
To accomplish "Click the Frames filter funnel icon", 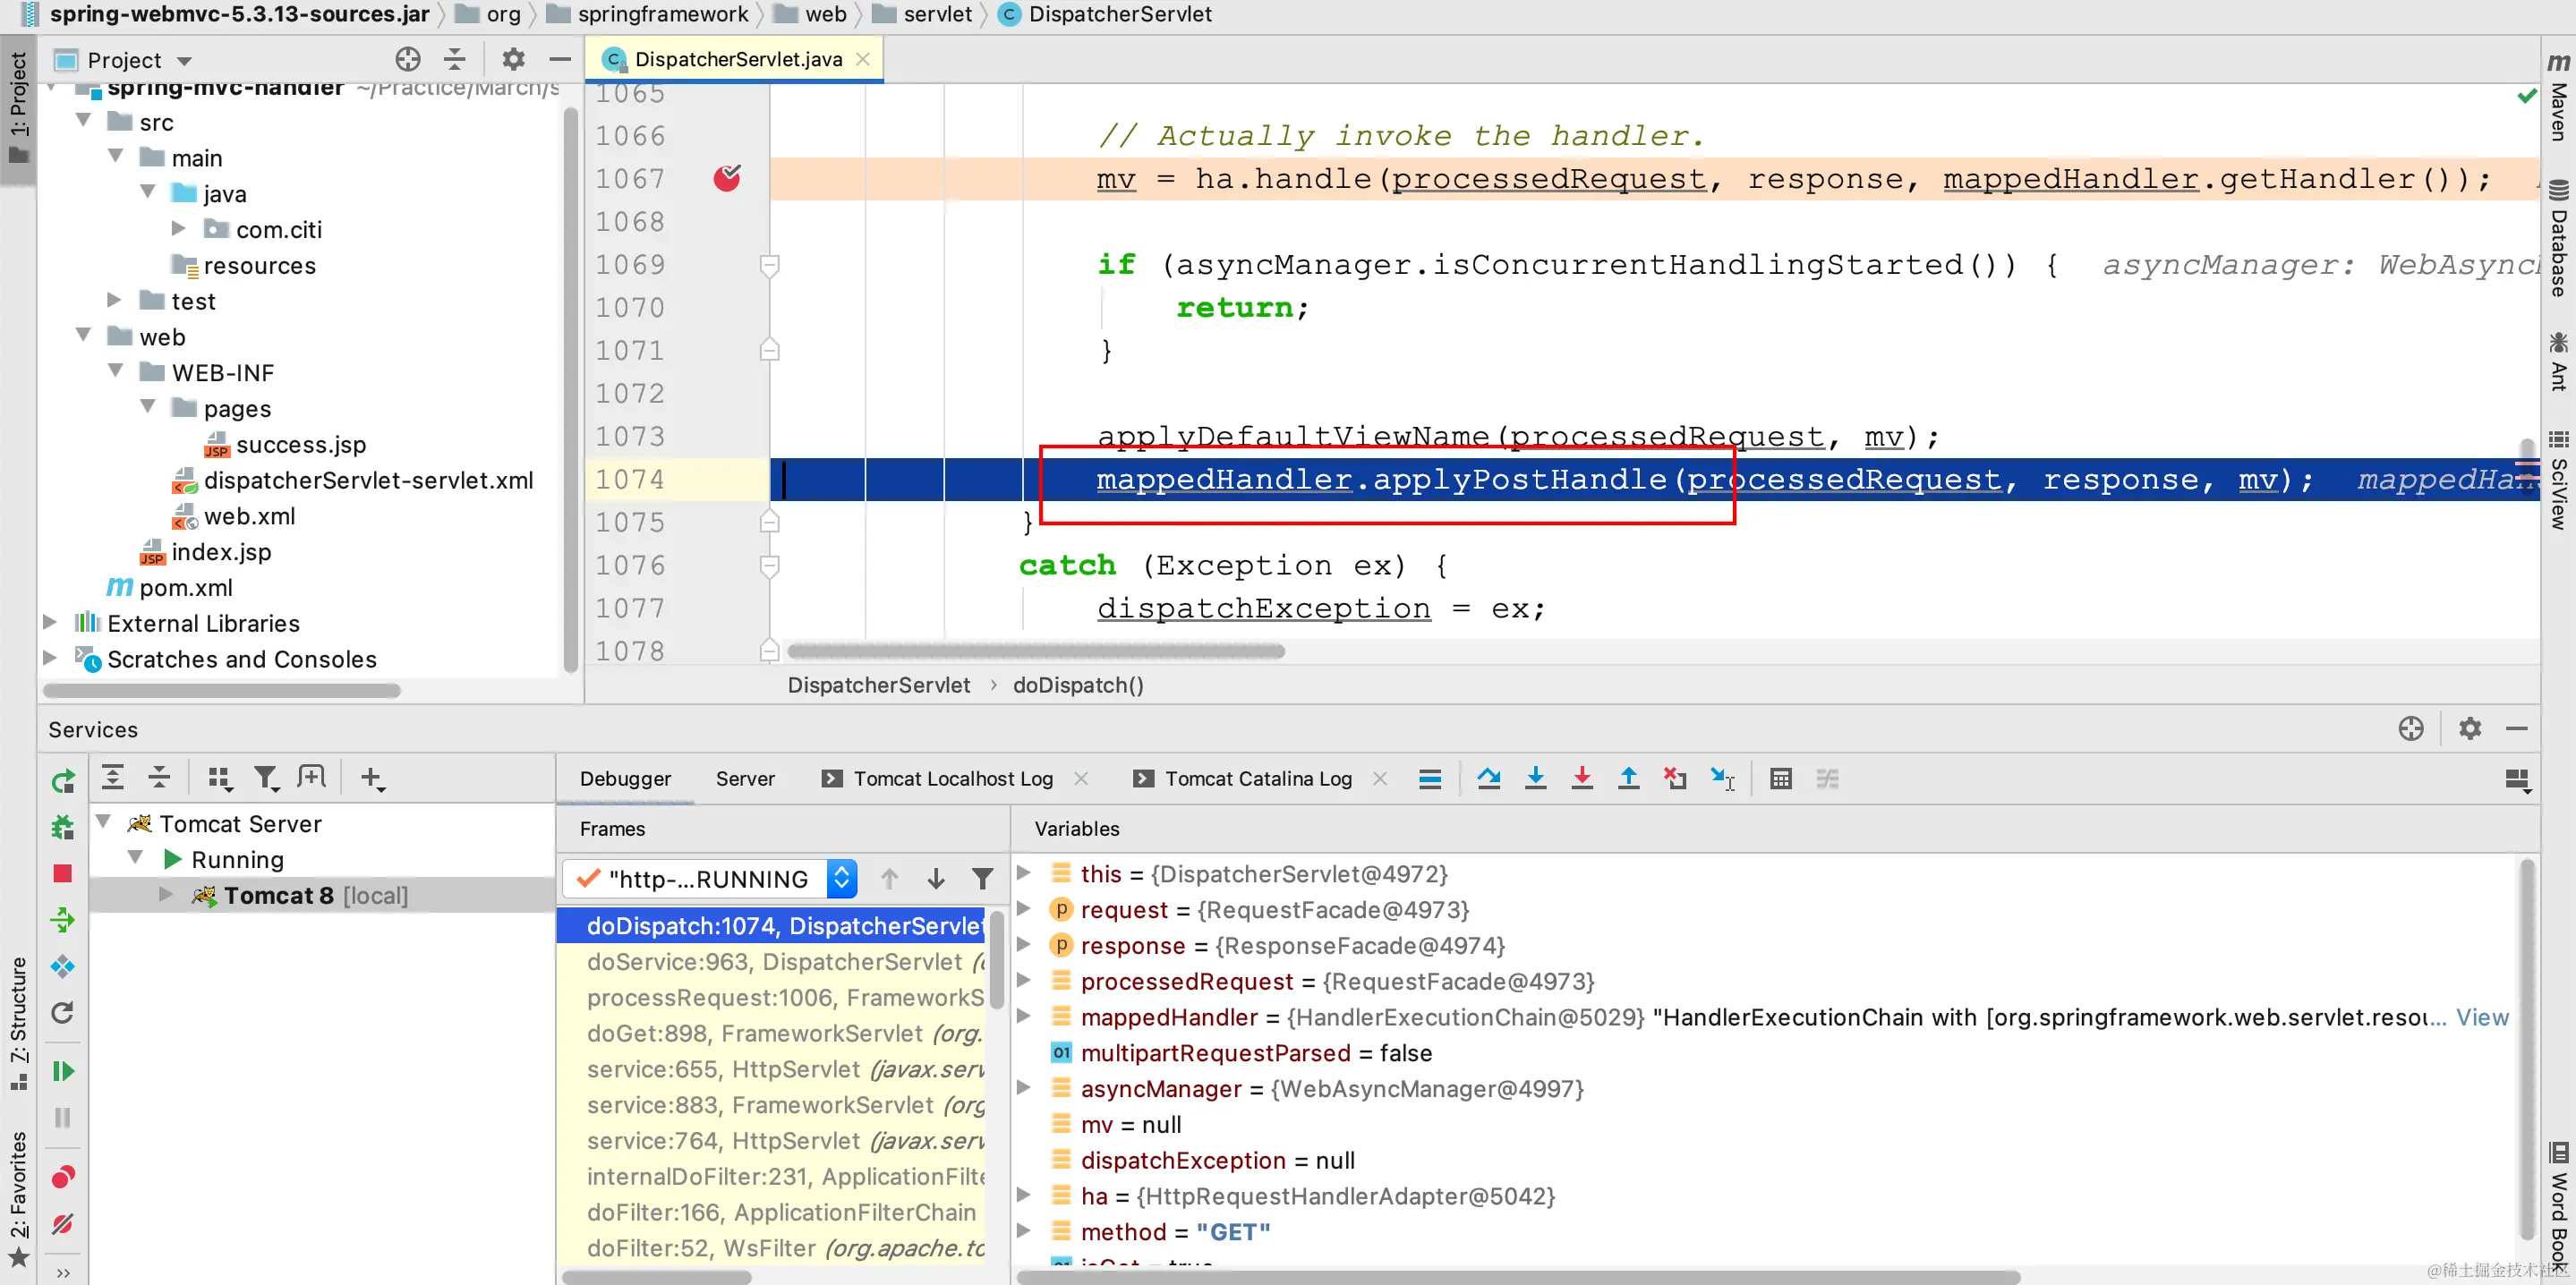I will 982,878.
